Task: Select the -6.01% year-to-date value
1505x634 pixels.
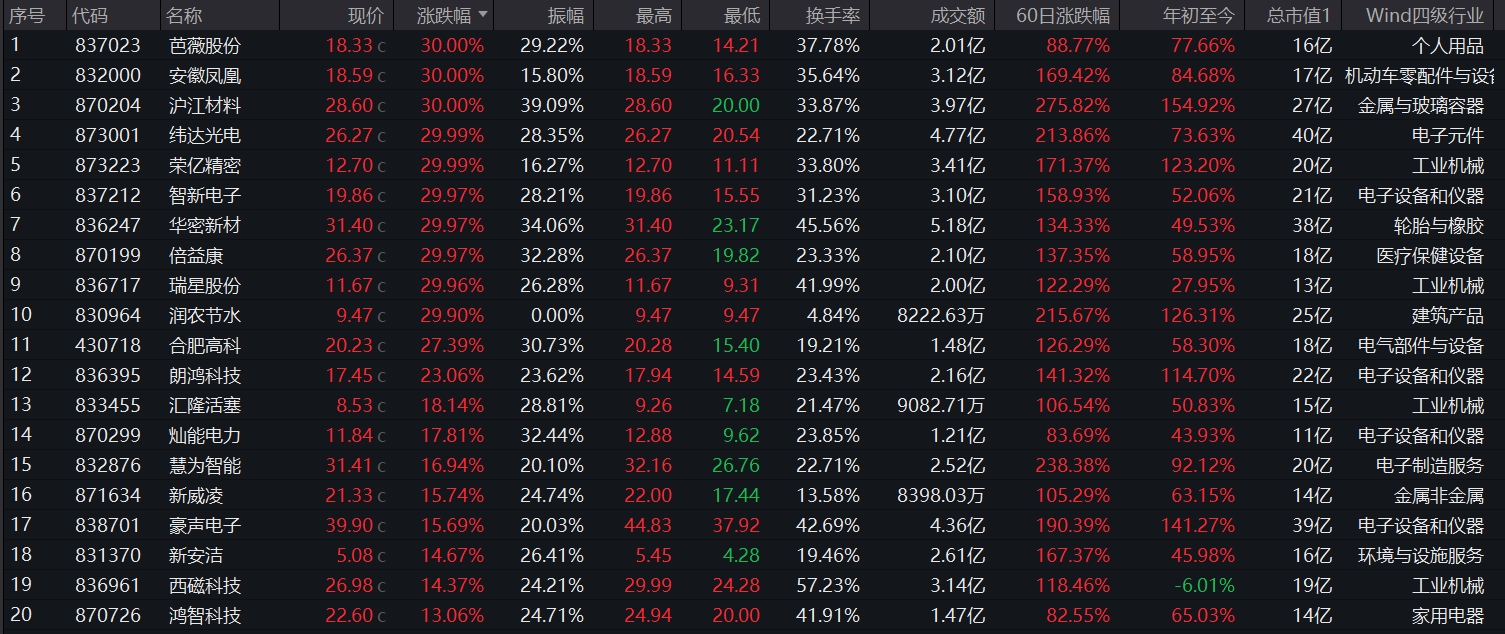Action: tap(1206, 585)
